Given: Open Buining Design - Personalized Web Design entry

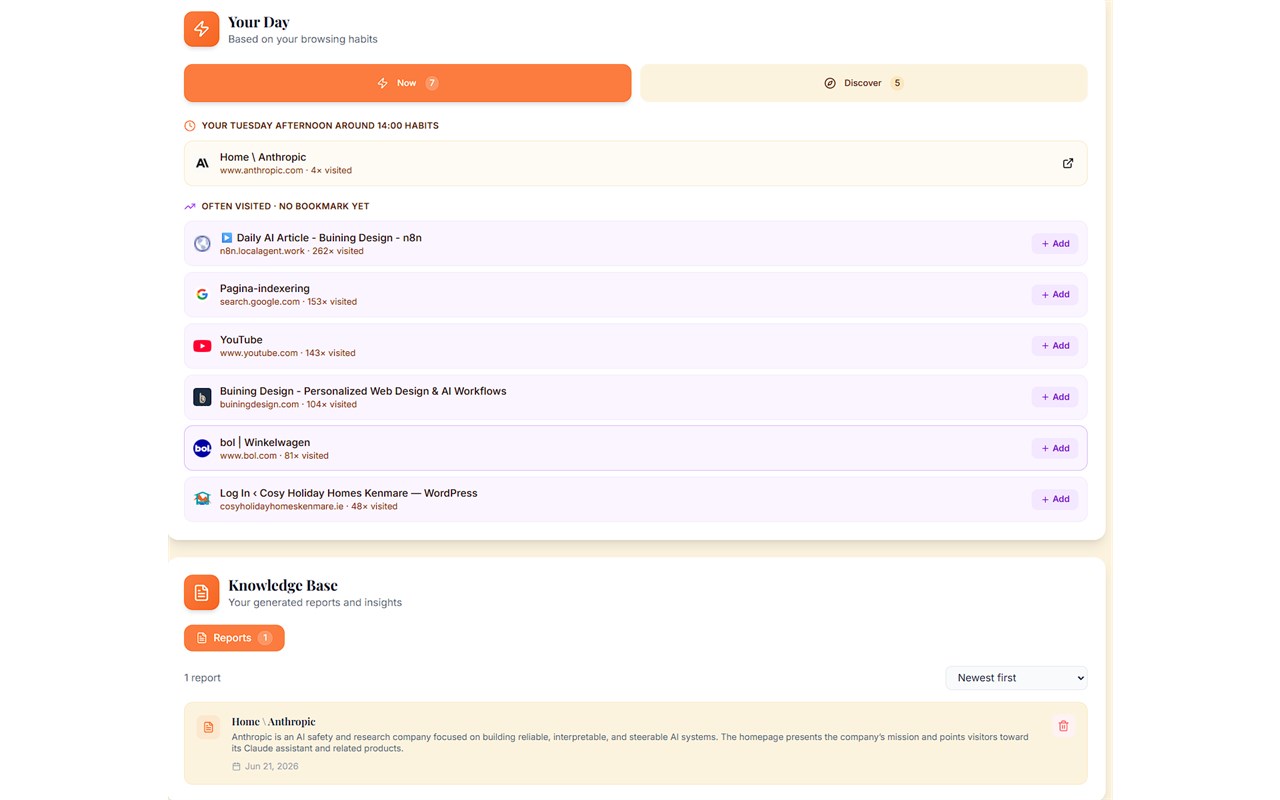Looking at the screenshot, I should [x=635, y=397].
